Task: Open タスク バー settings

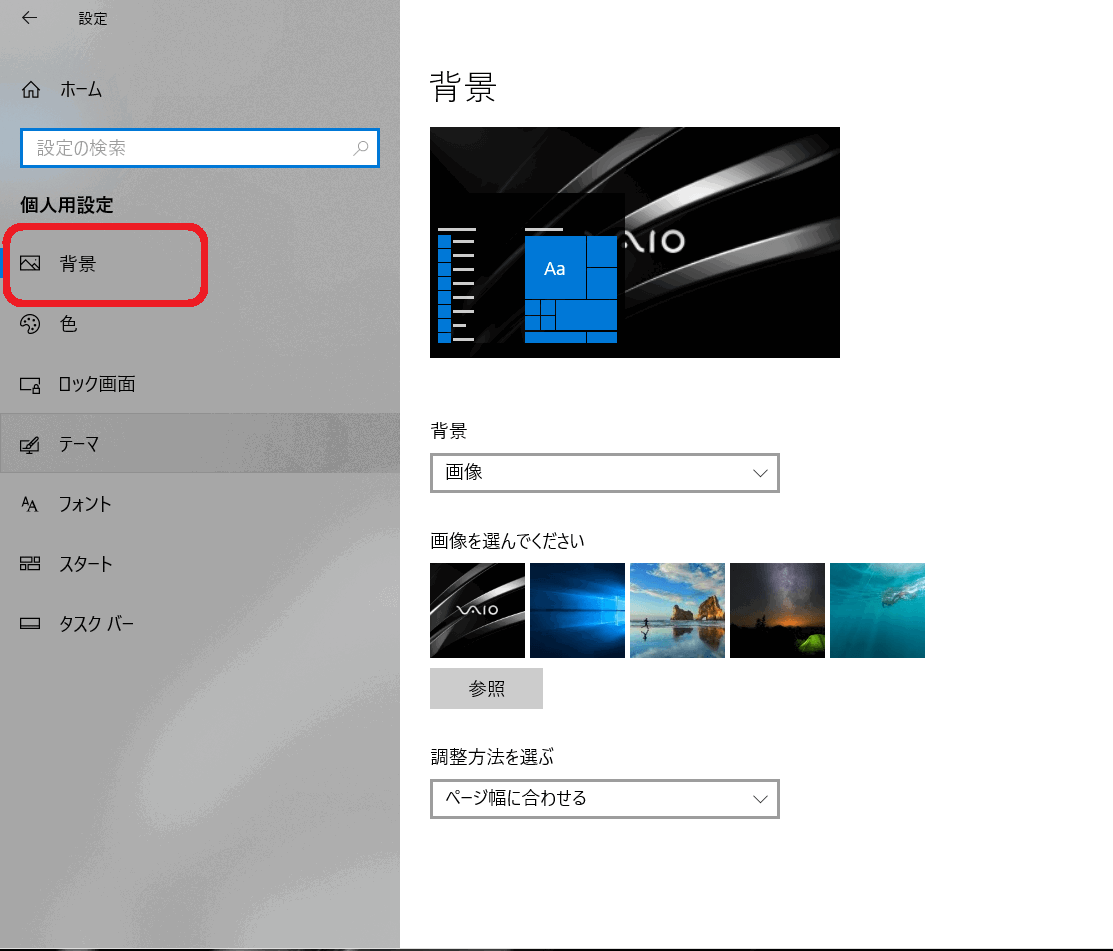Action: pyautogui.click(x=200, y=624)
